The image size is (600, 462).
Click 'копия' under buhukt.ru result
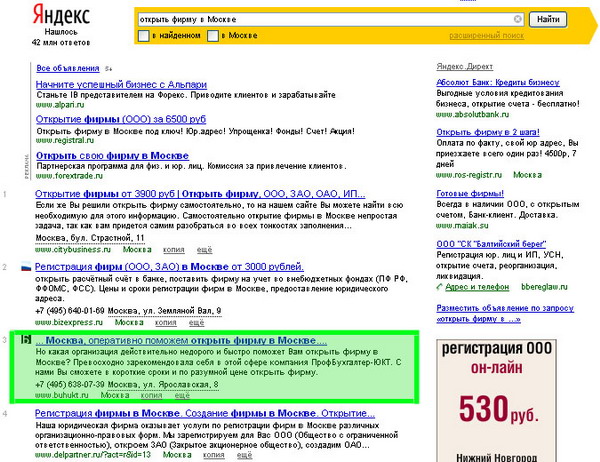(152, 395)
